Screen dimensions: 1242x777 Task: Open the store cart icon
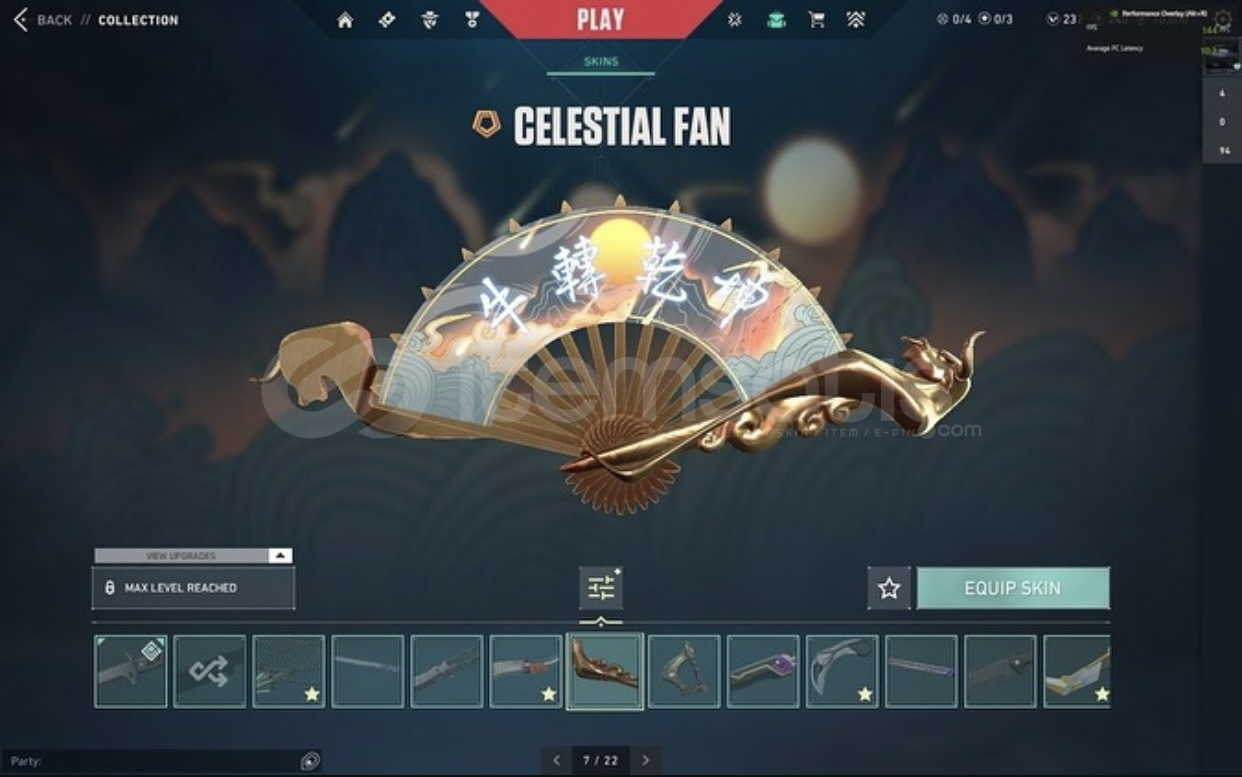coord(816,20)
